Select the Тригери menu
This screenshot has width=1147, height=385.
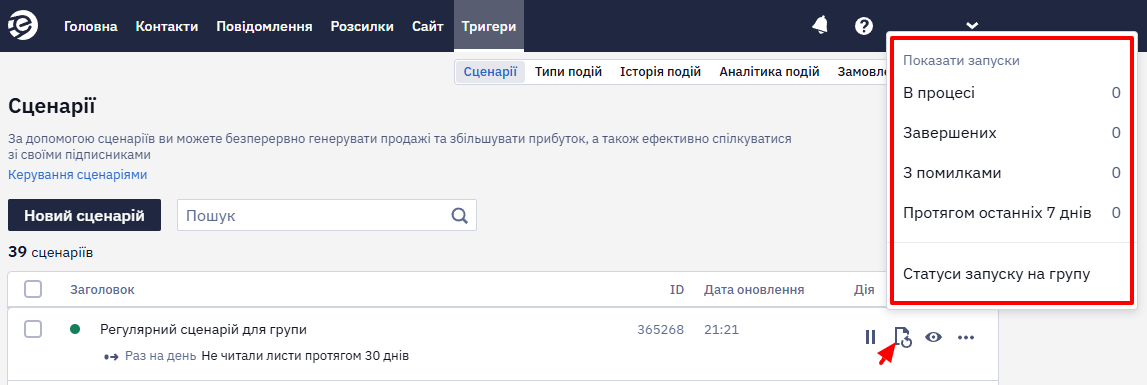(489, 26)
